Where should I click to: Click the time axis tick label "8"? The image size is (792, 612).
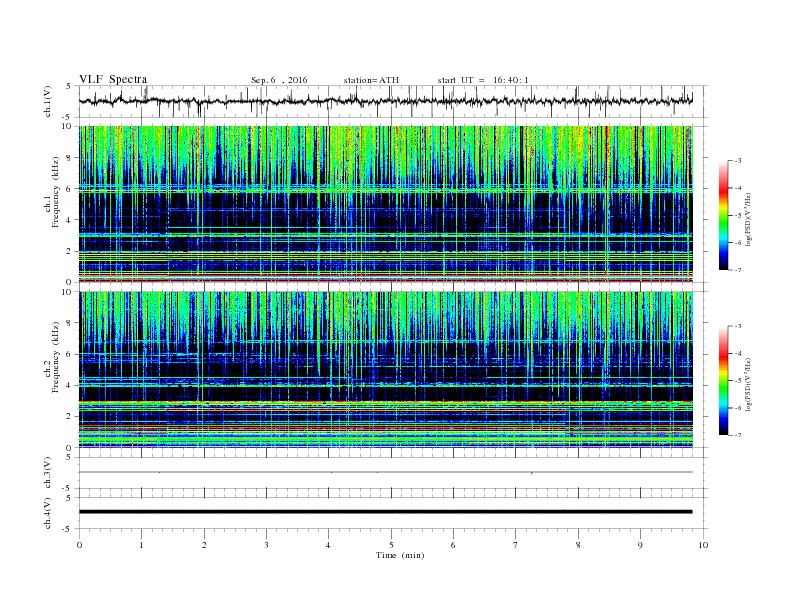point(578,545)
